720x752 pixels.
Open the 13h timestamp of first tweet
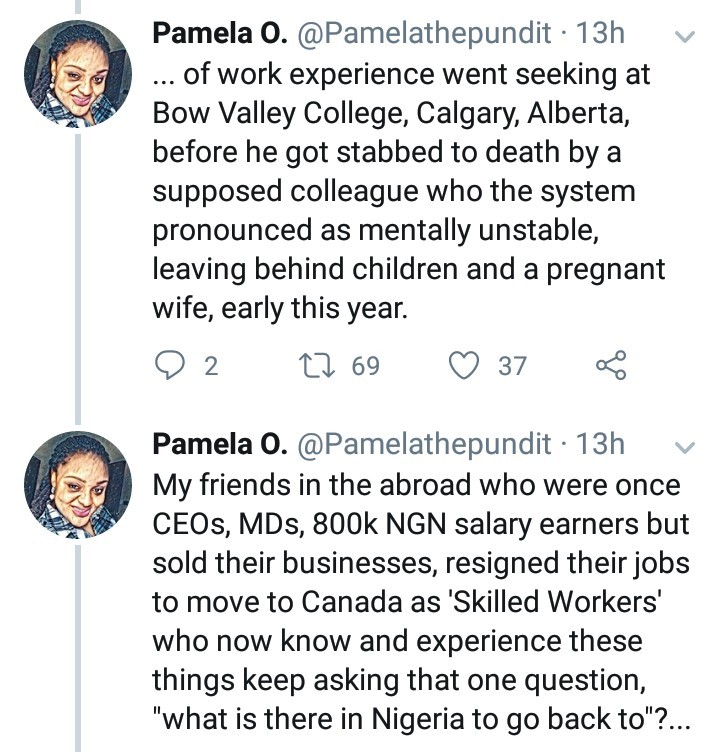click(x=600, y=34)
